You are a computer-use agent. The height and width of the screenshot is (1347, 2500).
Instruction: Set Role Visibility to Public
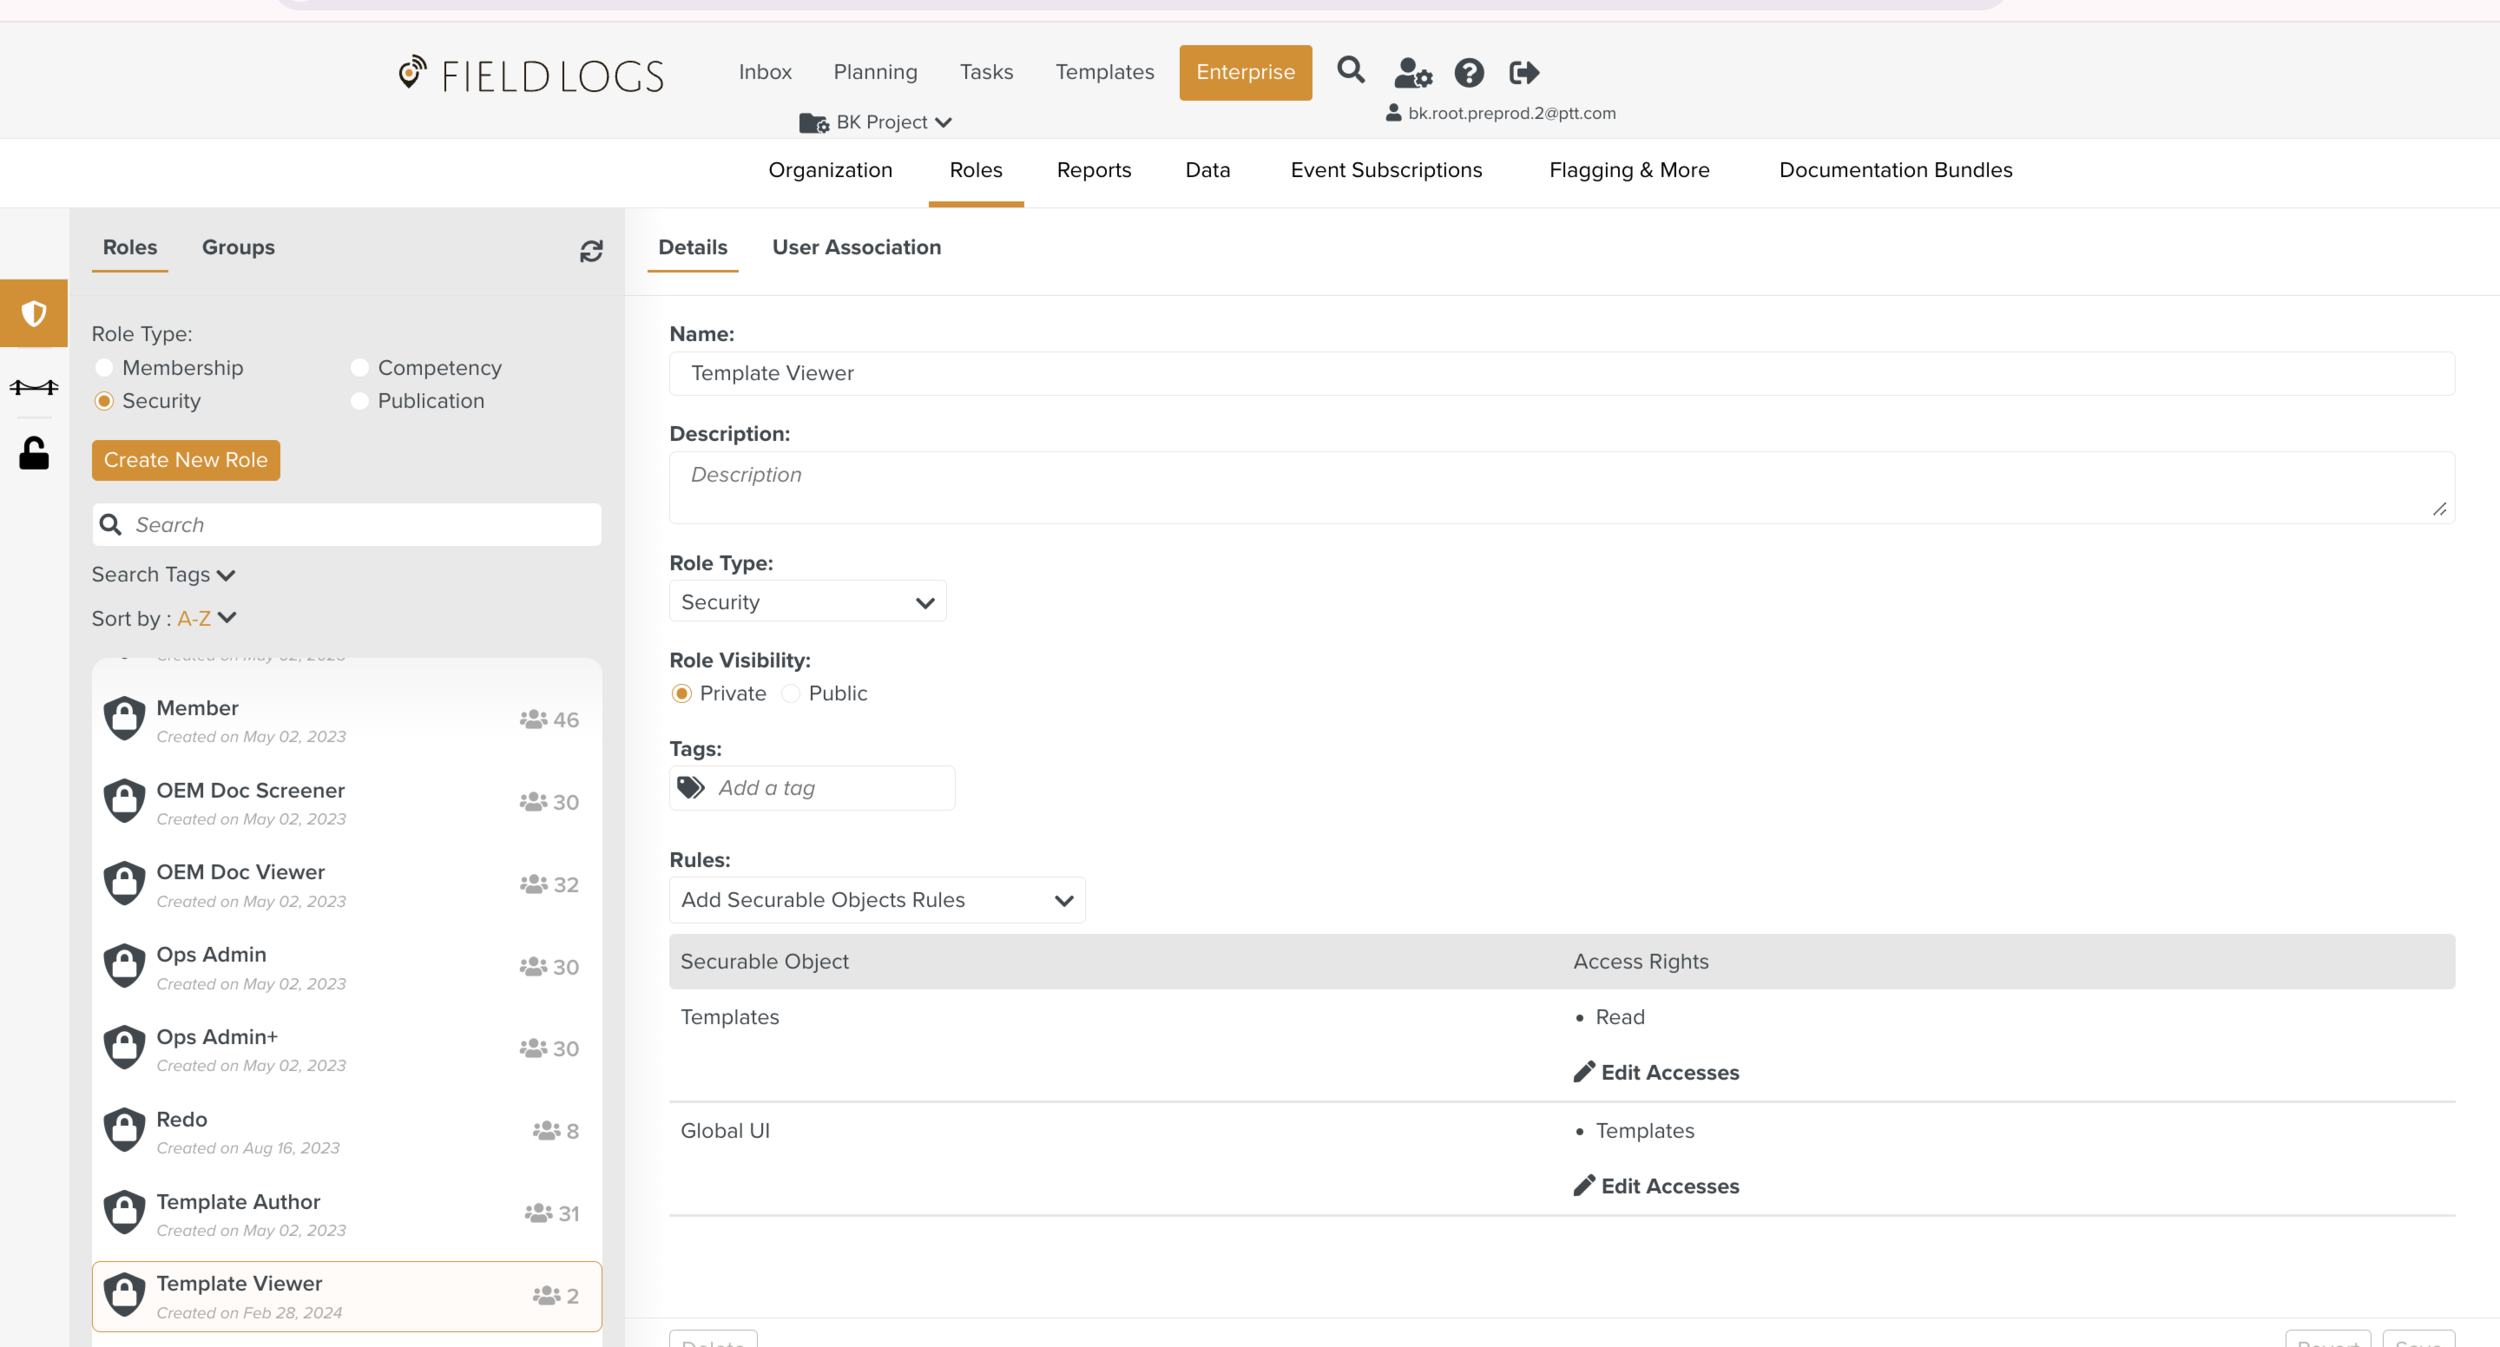(791, 694)
